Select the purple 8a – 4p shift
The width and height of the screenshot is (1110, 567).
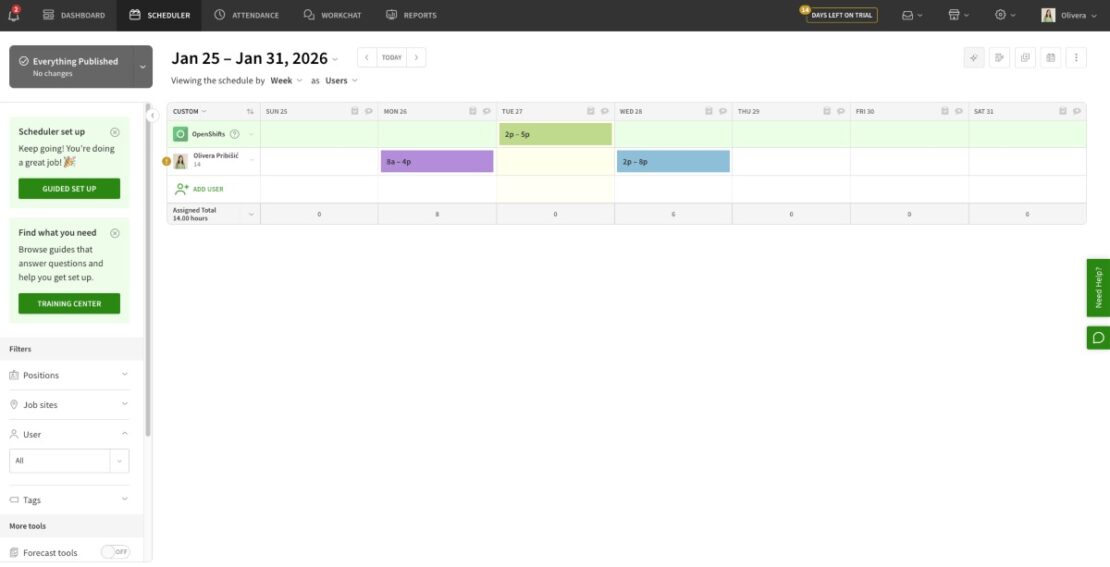pos(437,161)
